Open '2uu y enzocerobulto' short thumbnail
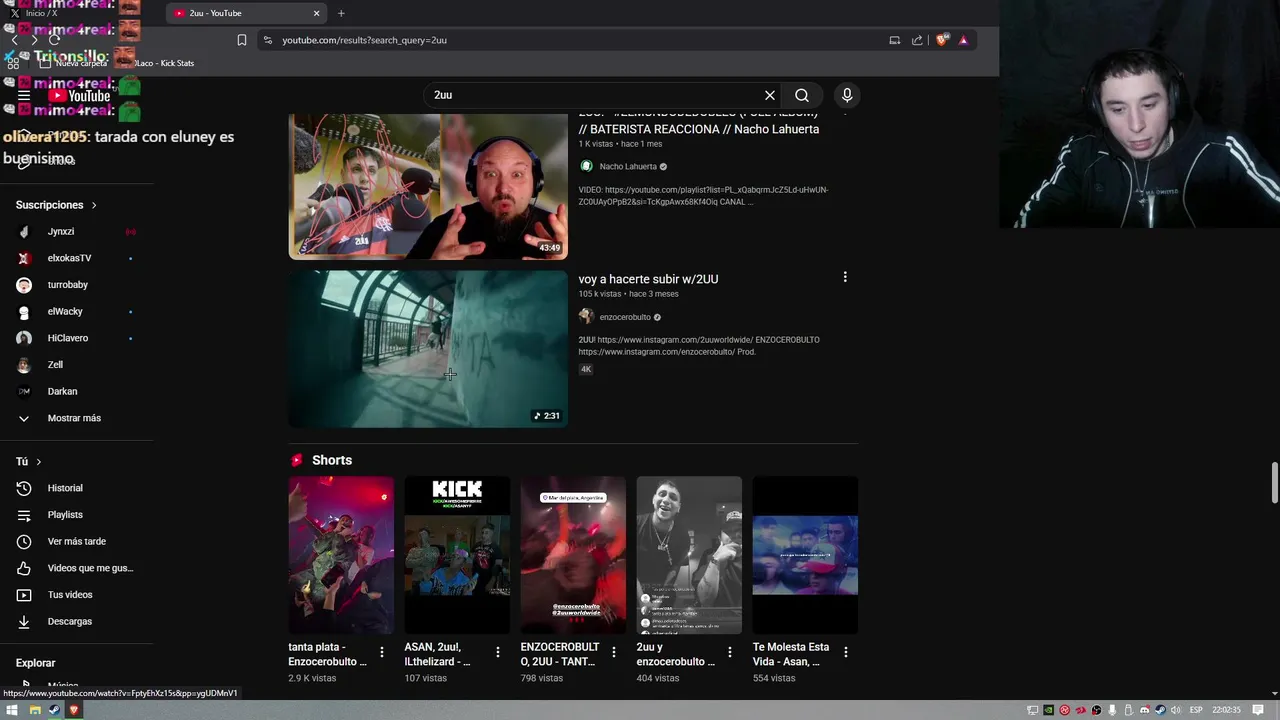 [x=689, y=555]
